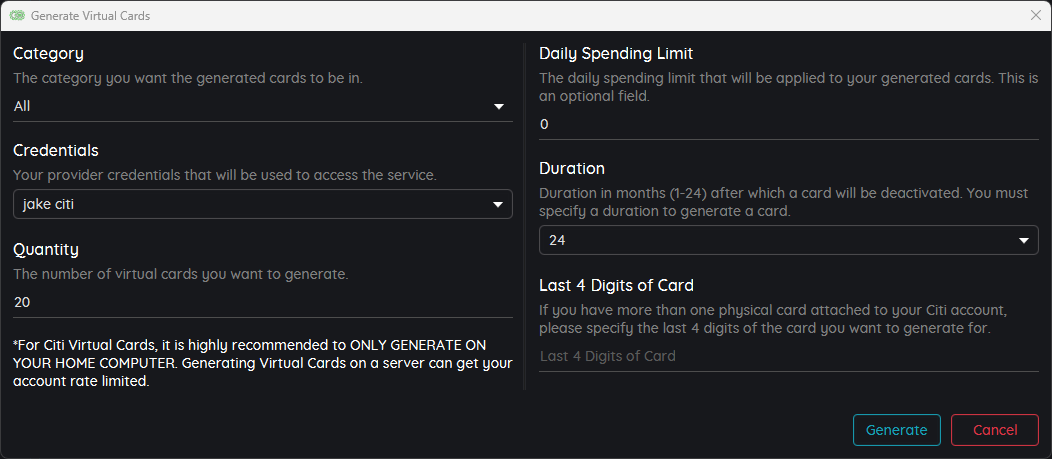Focus the Daily Spending Limit field
The image size is (1052, 459).
789,125
